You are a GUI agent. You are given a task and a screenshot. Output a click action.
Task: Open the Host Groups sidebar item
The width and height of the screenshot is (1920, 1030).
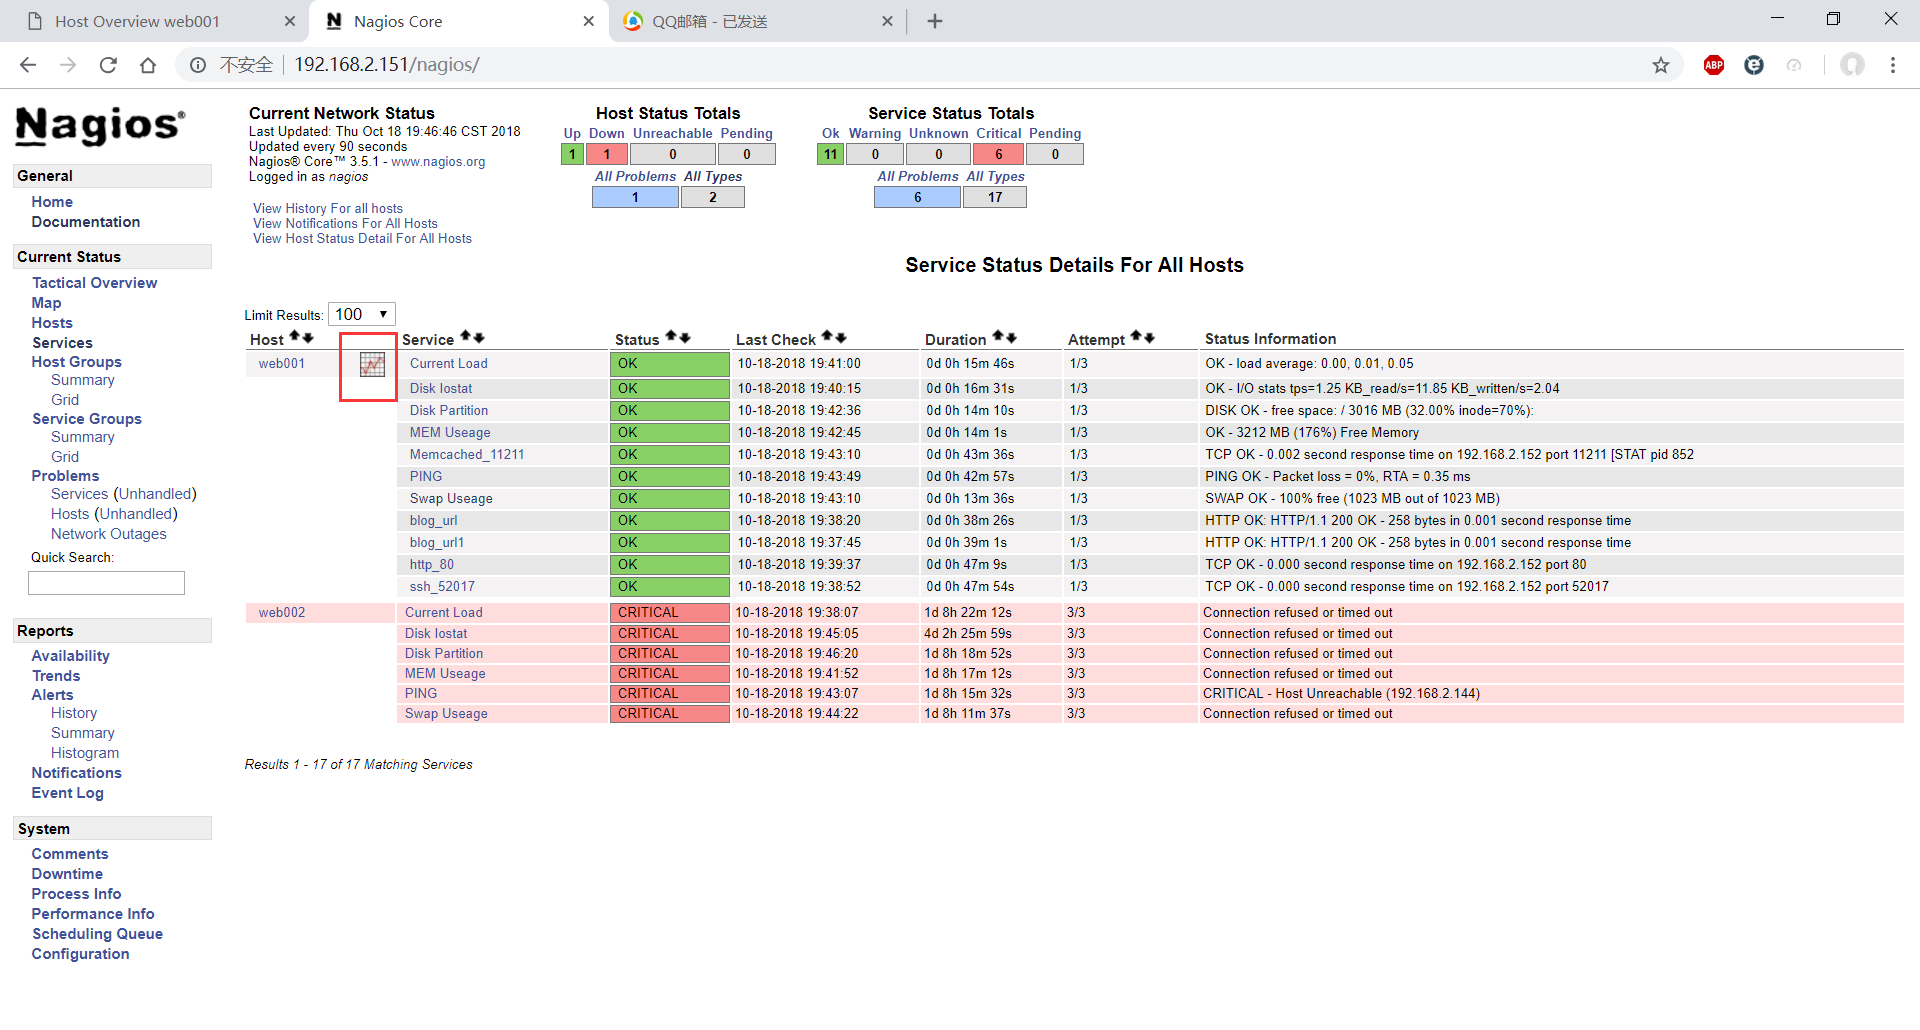pyautogui.click(x=76, y=362)
